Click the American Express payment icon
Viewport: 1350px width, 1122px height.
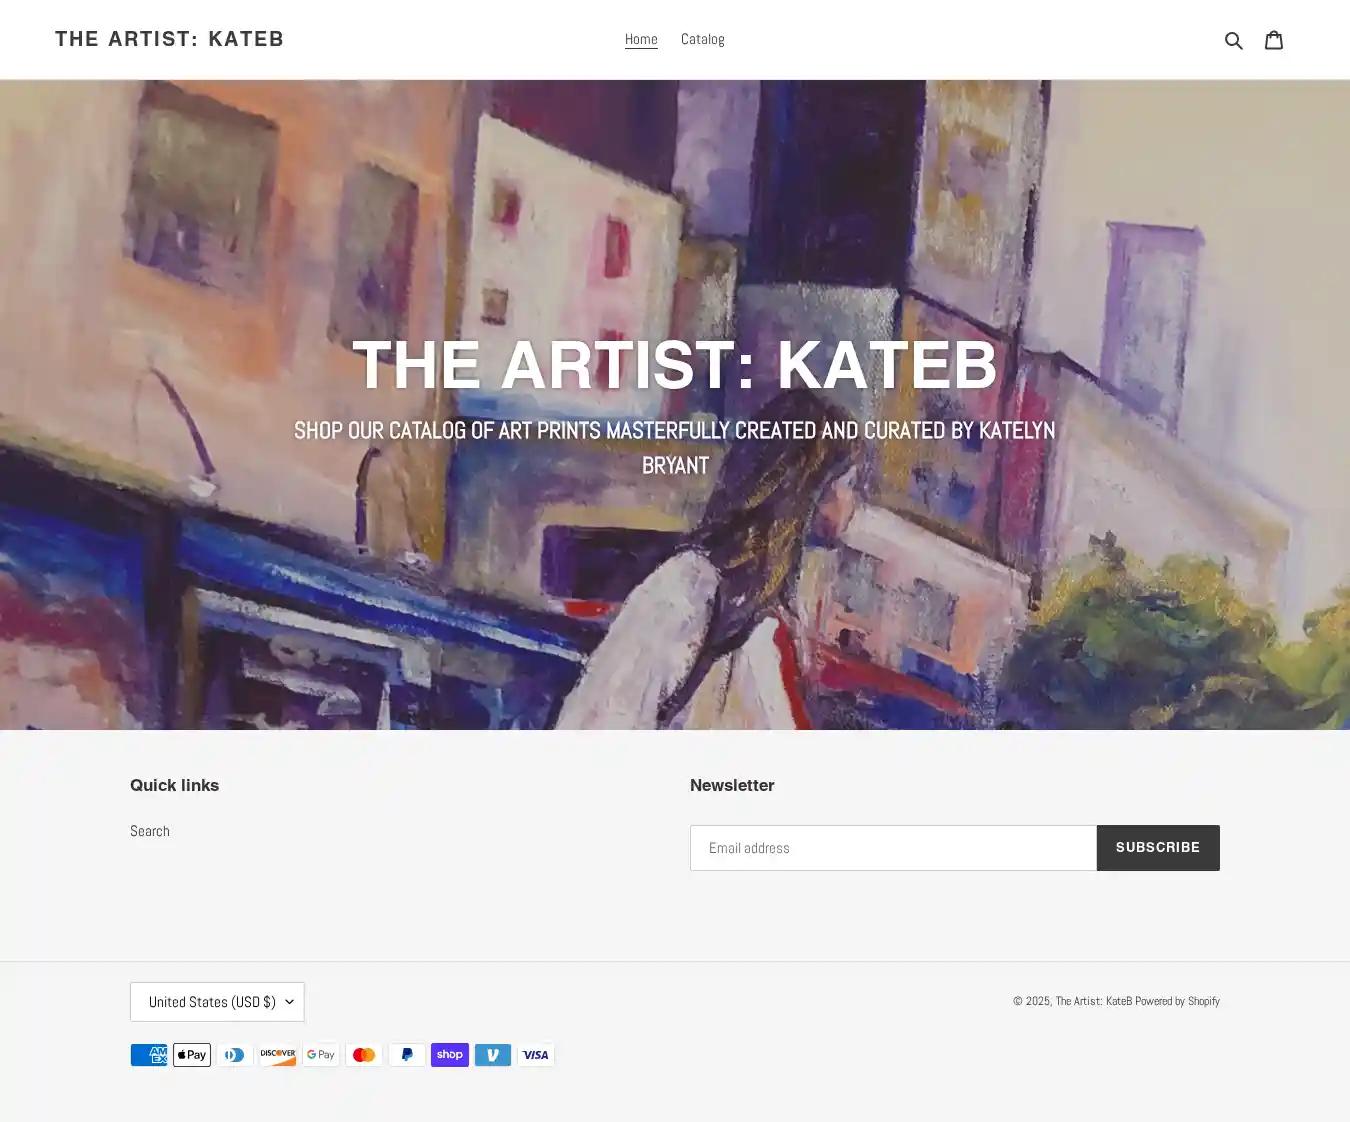[149, 1055]
